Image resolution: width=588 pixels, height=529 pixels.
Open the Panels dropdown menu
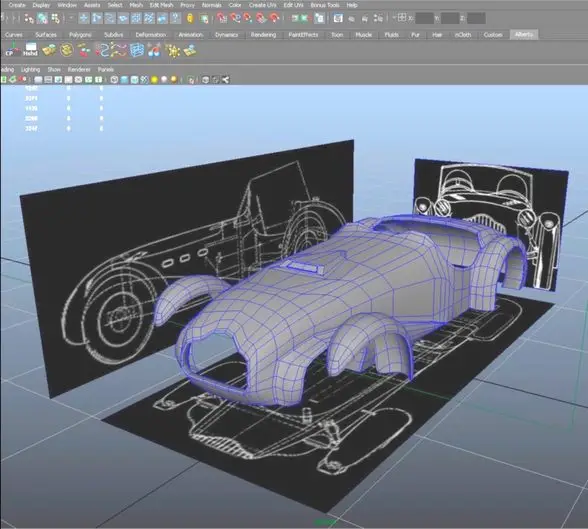pos(105,69)
